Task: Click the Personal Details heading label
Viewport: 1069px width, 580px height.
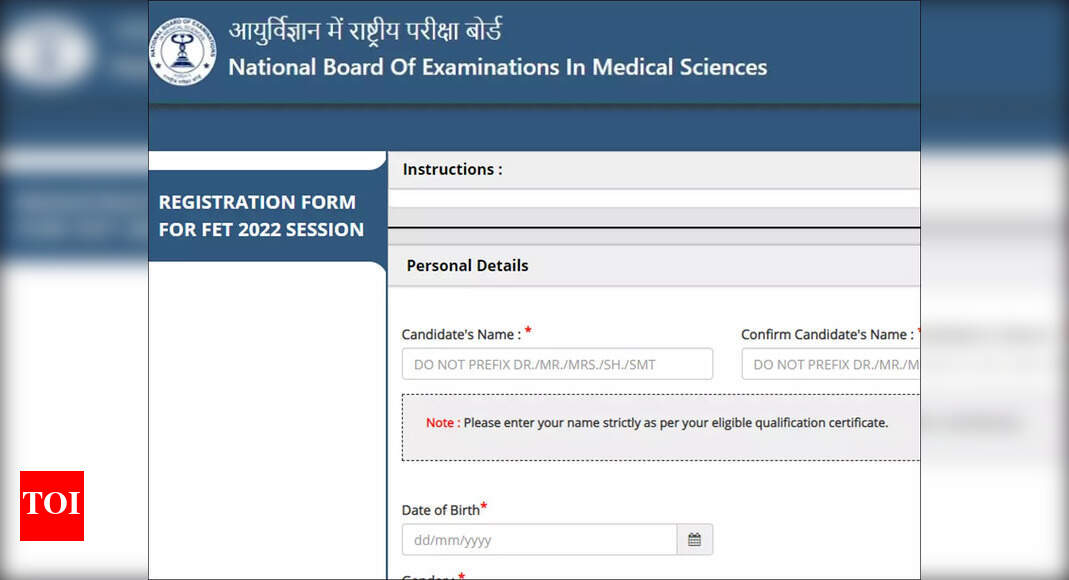Action: [x=466, y=265]
